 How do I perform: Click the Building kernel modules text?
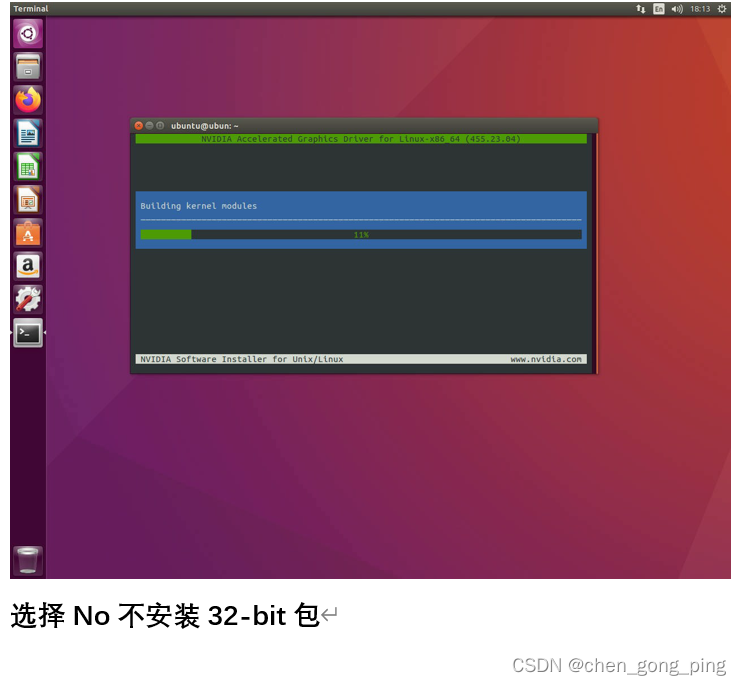point(198,206)
